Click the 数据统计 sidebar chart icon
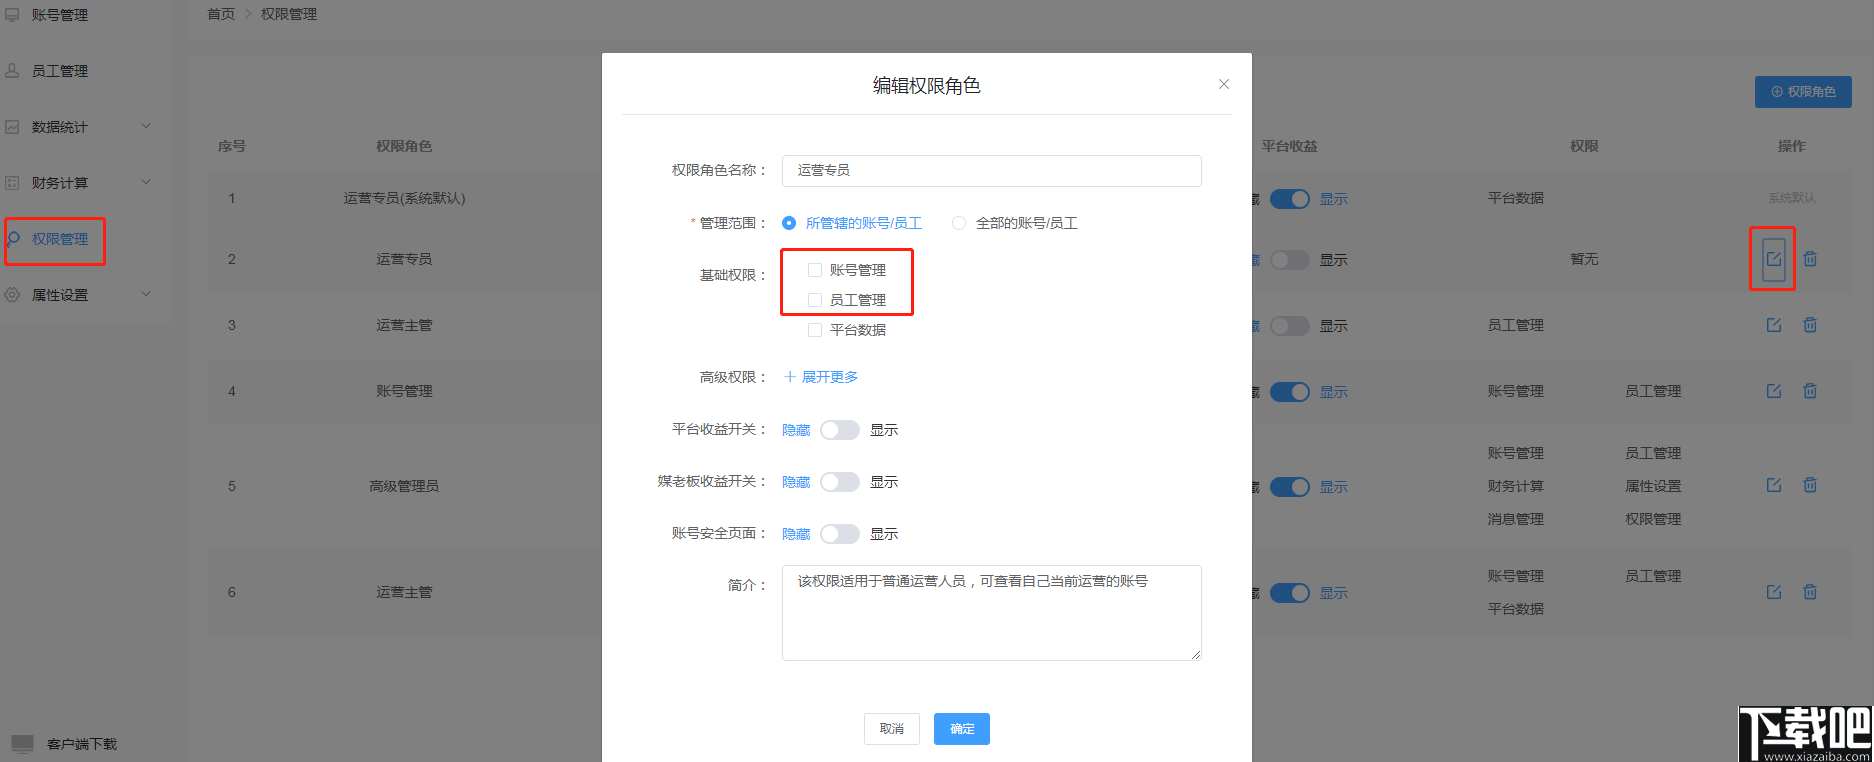 click(x=12, y=127)
